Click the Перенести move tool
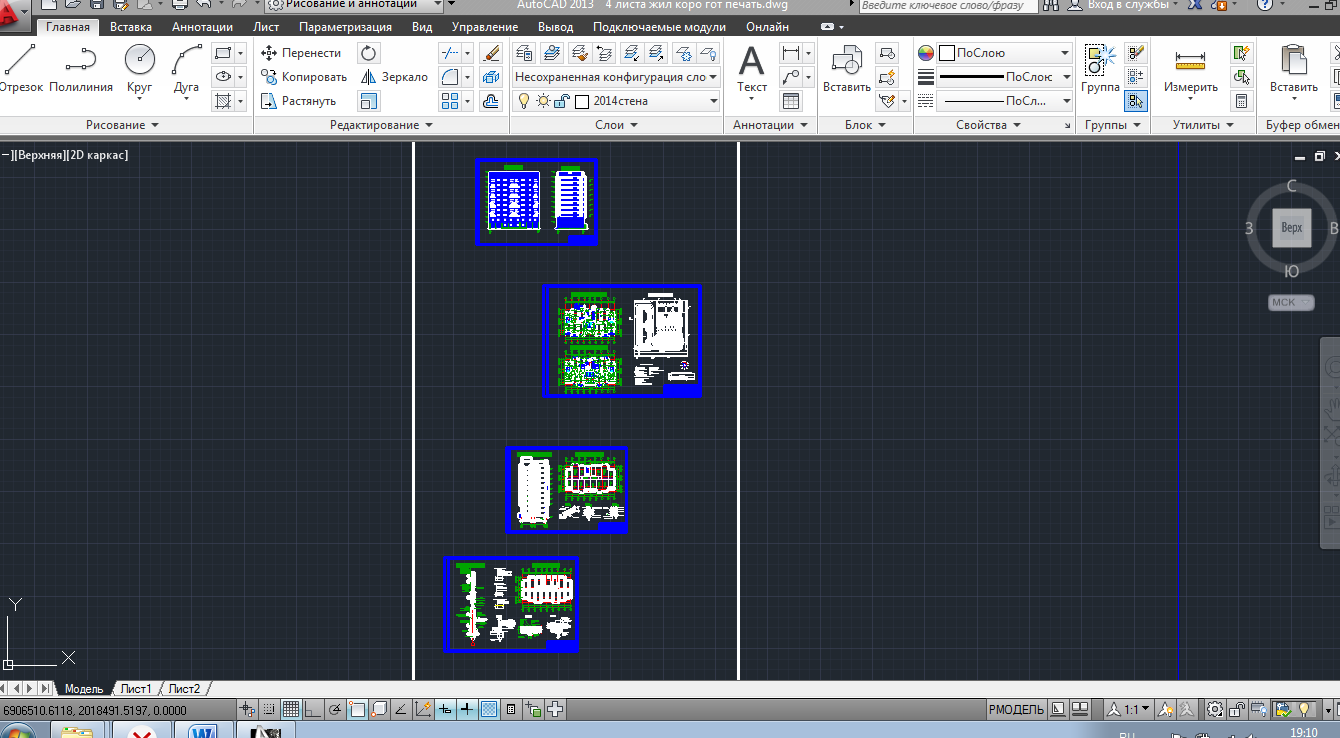 click(x=301, y=53)
